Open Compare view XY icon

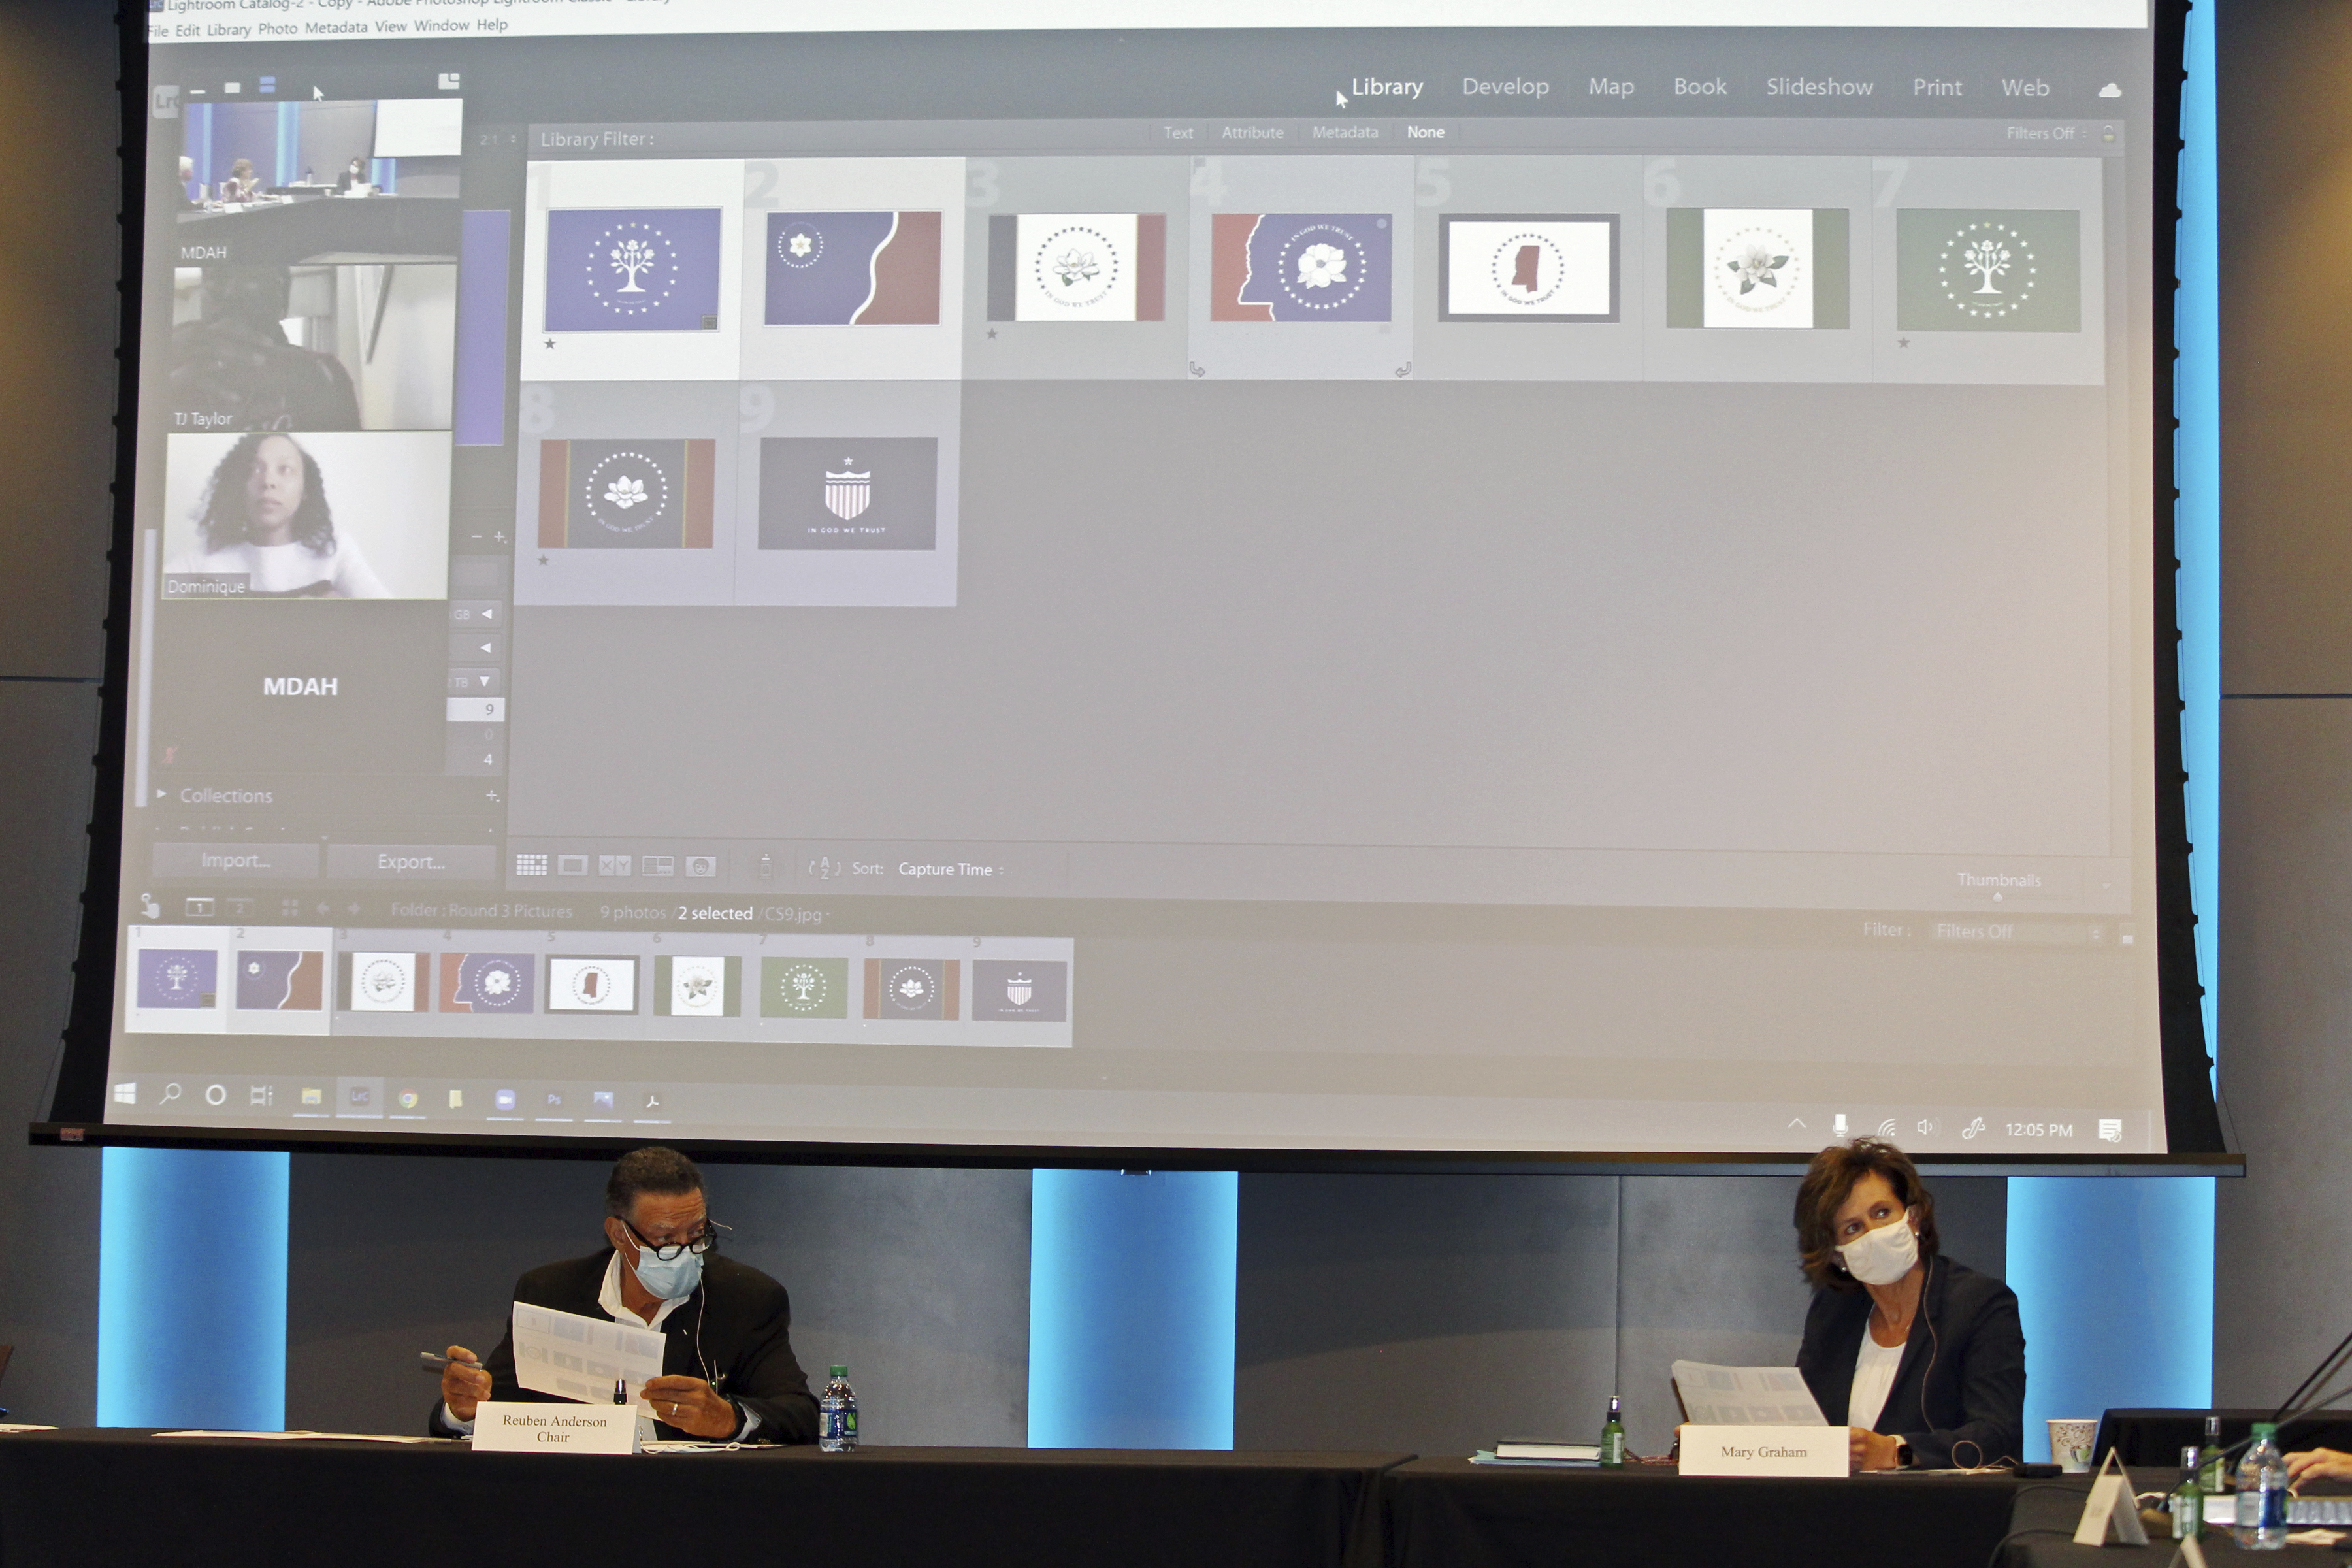[x=614, y=866]
